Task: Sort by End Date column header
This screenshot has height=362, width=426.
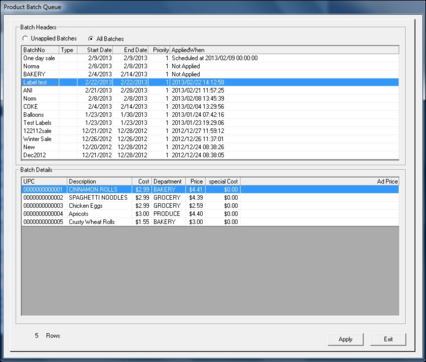Action: point(131,50)
